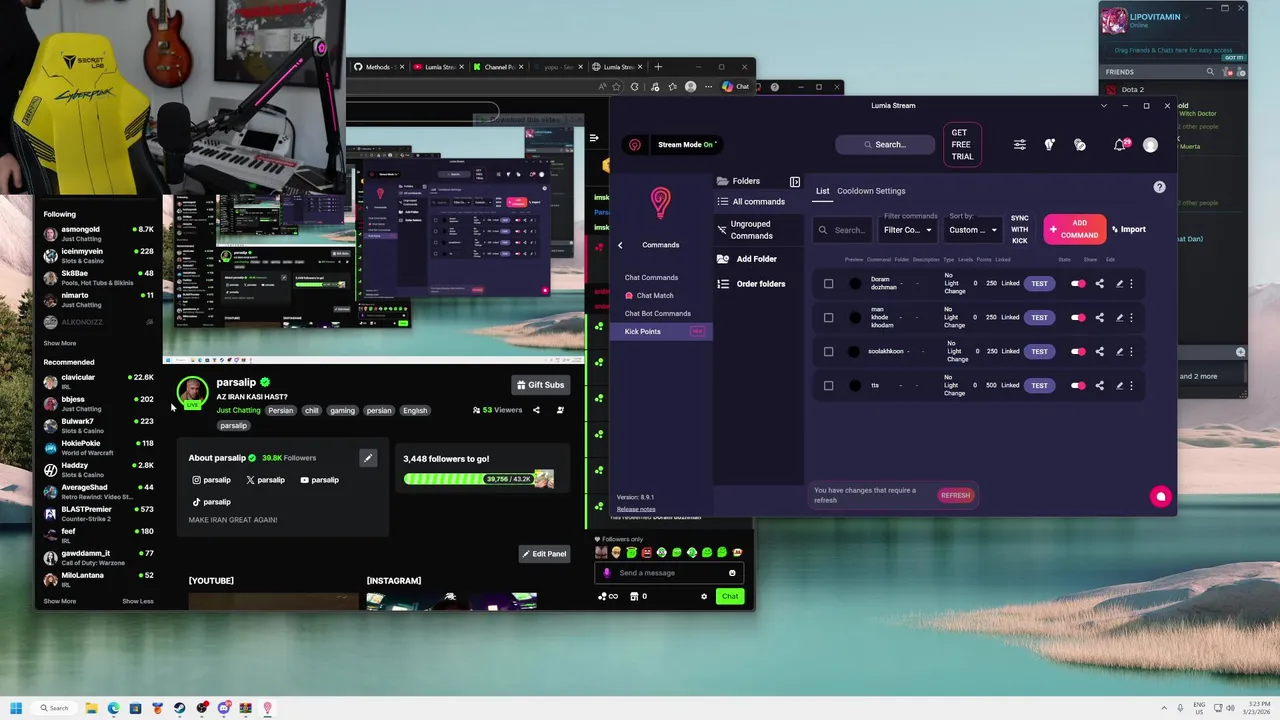Switch to Cooldown Settings tab
This screenshot has height=720, width=1280.
pyautogui.click(x=871, y=191)
